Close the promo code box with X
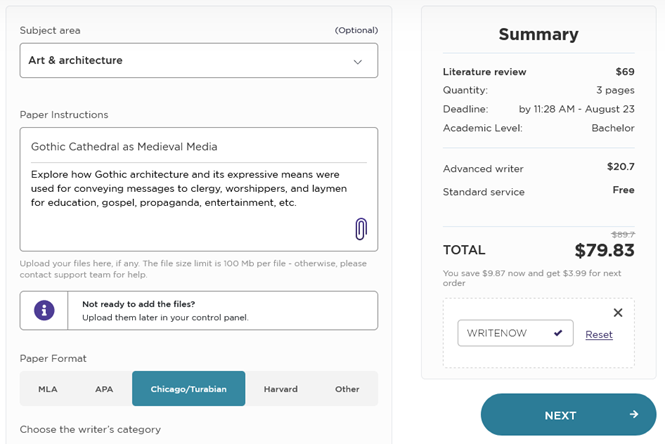This screenshot has width=665, height=444. click(618, 313)
